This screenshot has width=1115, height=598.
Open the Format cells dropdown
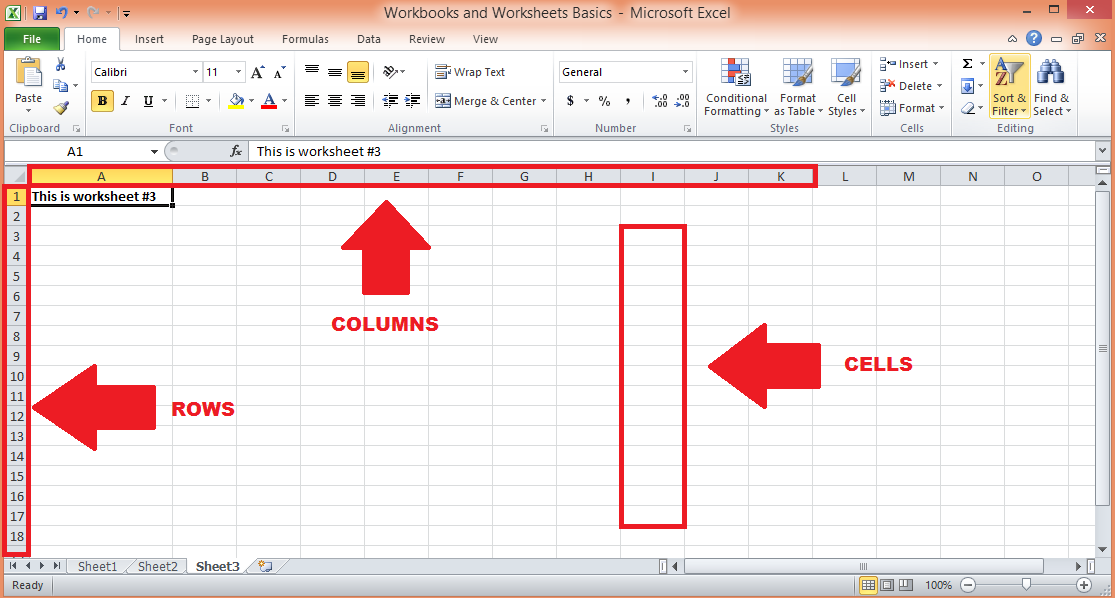[912, 108]
